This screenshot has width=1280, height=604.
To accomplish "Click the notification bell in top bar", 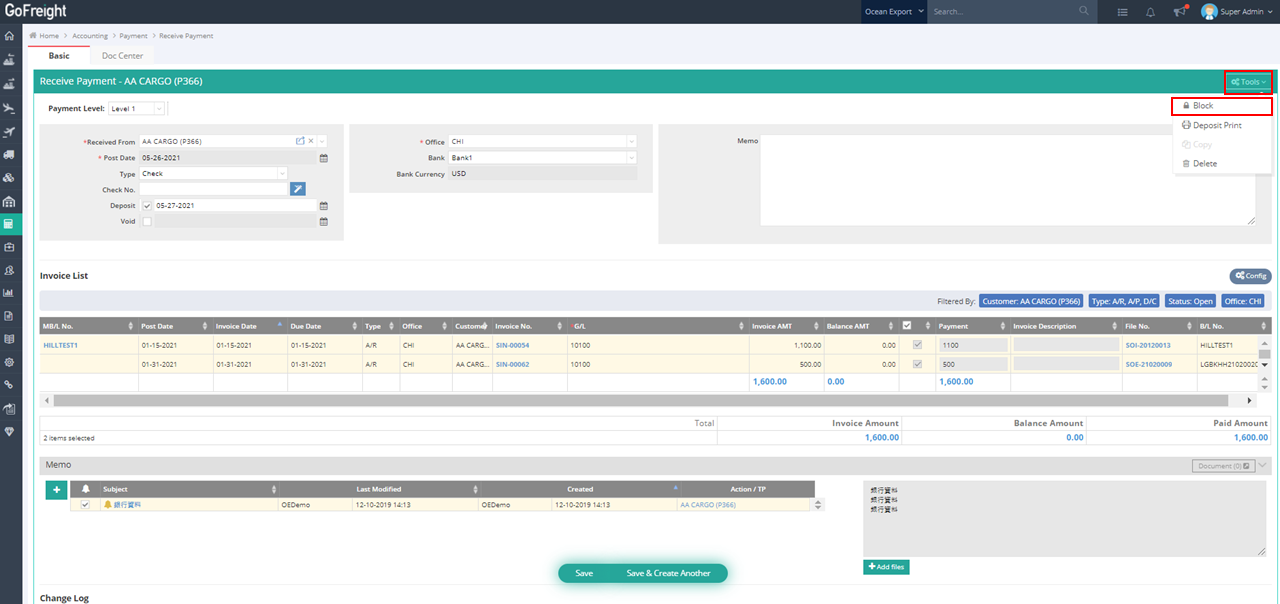I will point(1150,12).
